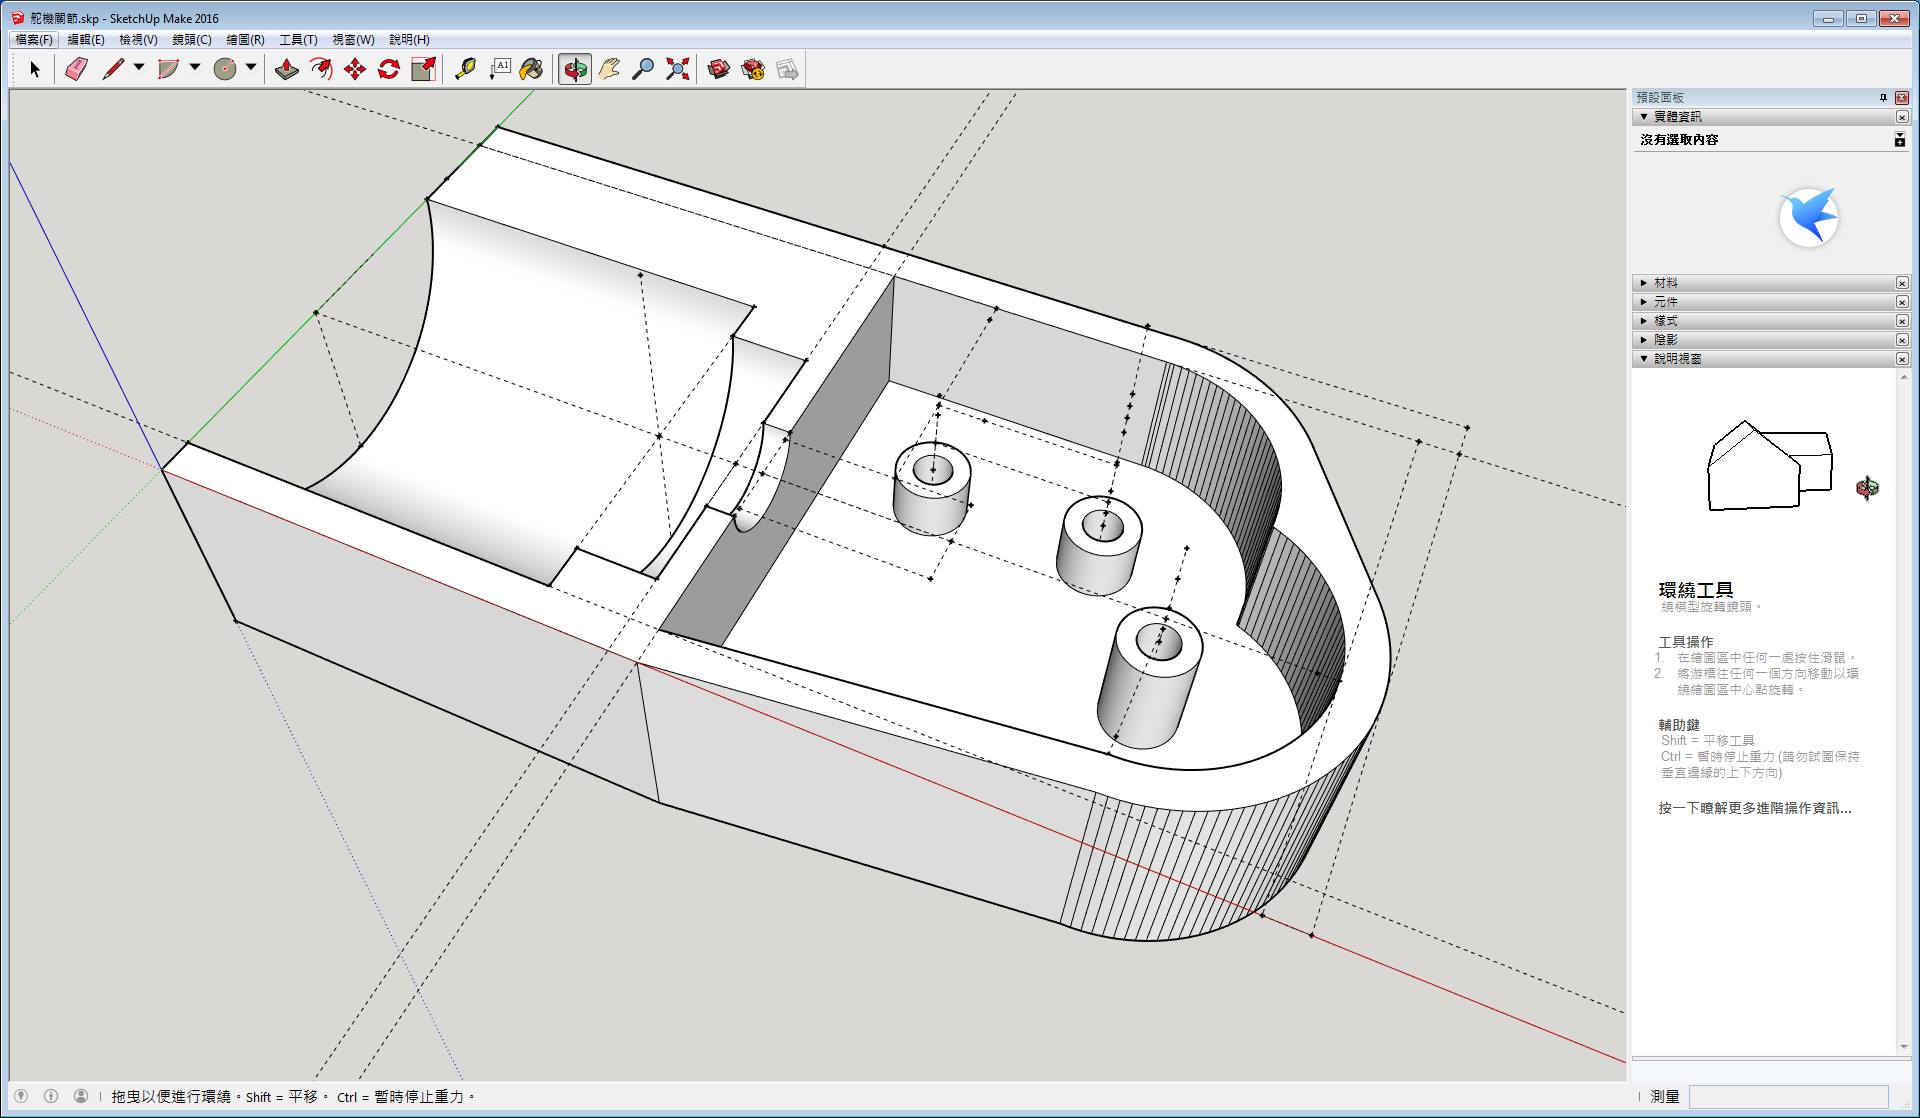
Task: Open the 繪圖(R) menu
Action: [x=245, y=40]
